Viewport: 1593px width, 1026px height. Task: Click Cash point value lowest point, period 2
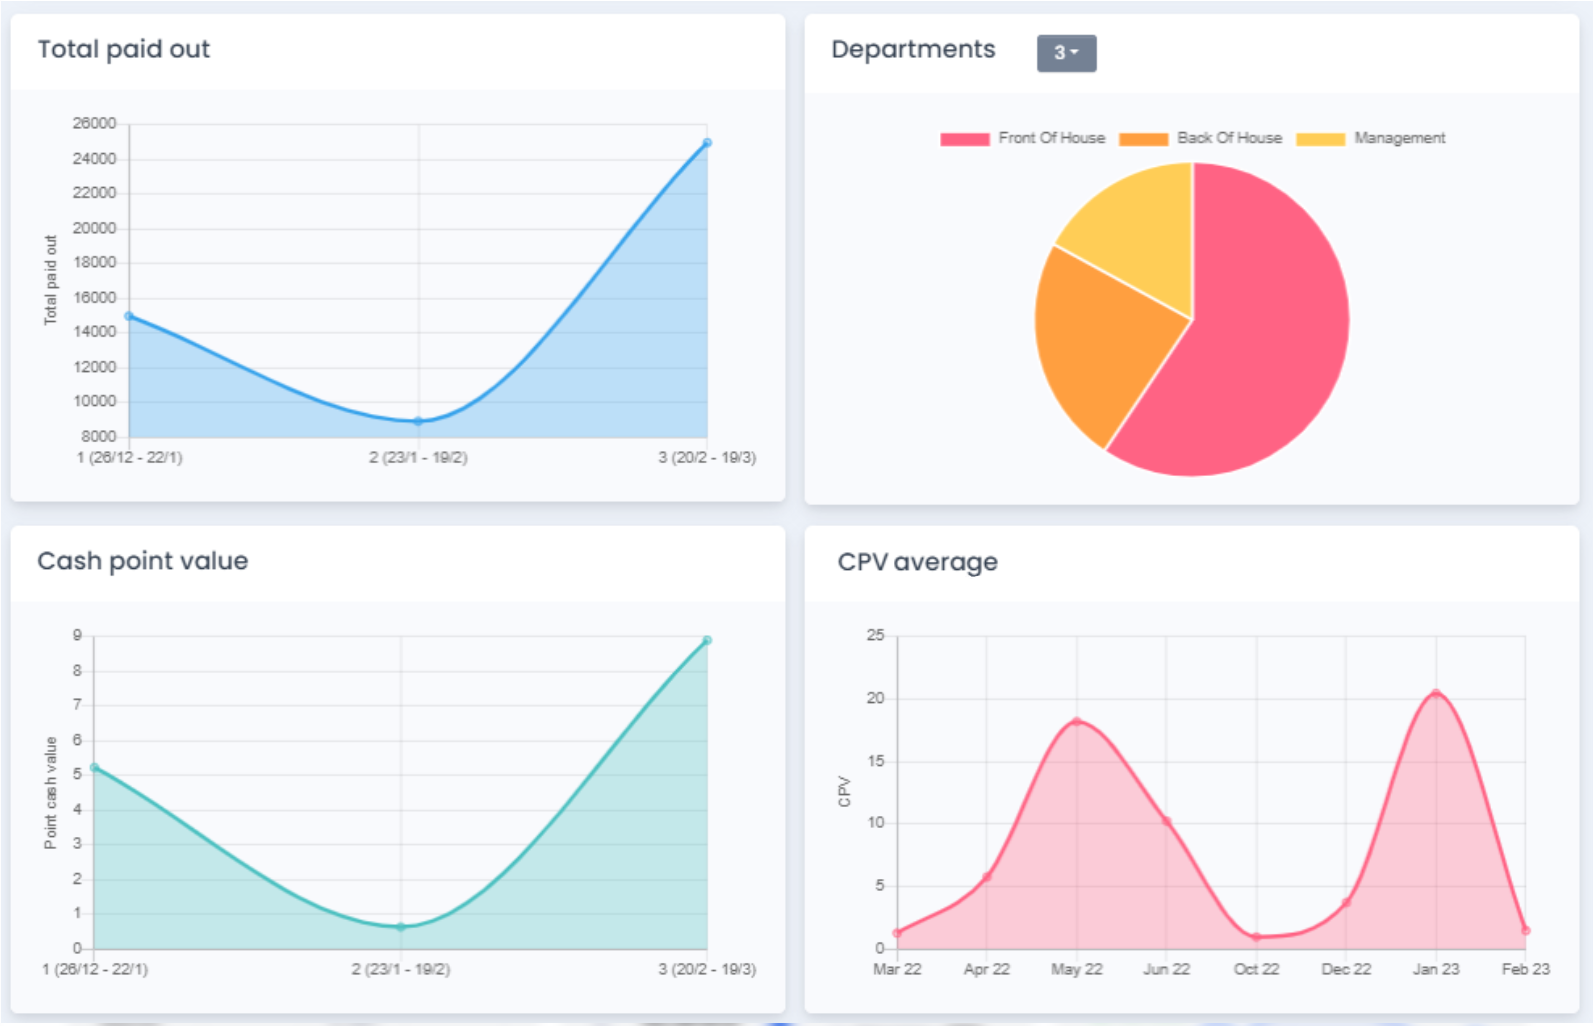(x=401, y=927)
